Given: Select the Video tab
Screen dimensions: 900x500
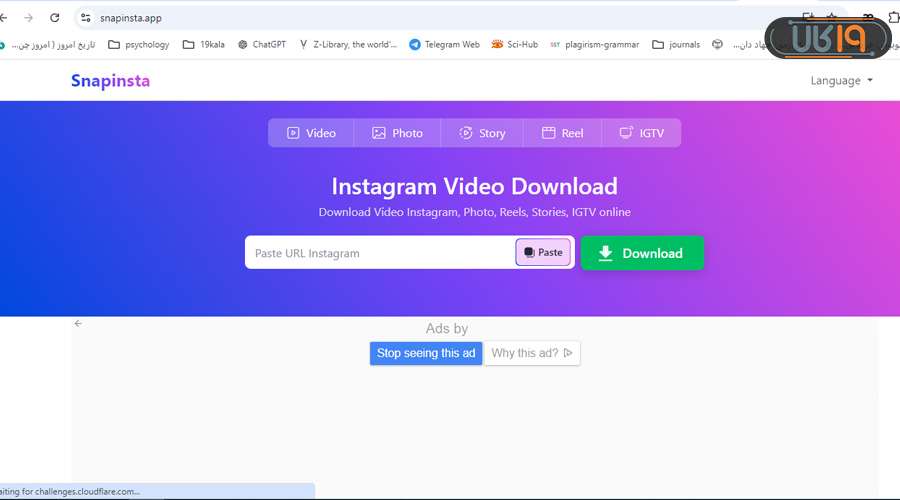Looking at the screenshot, I should (x=311, y=133).
